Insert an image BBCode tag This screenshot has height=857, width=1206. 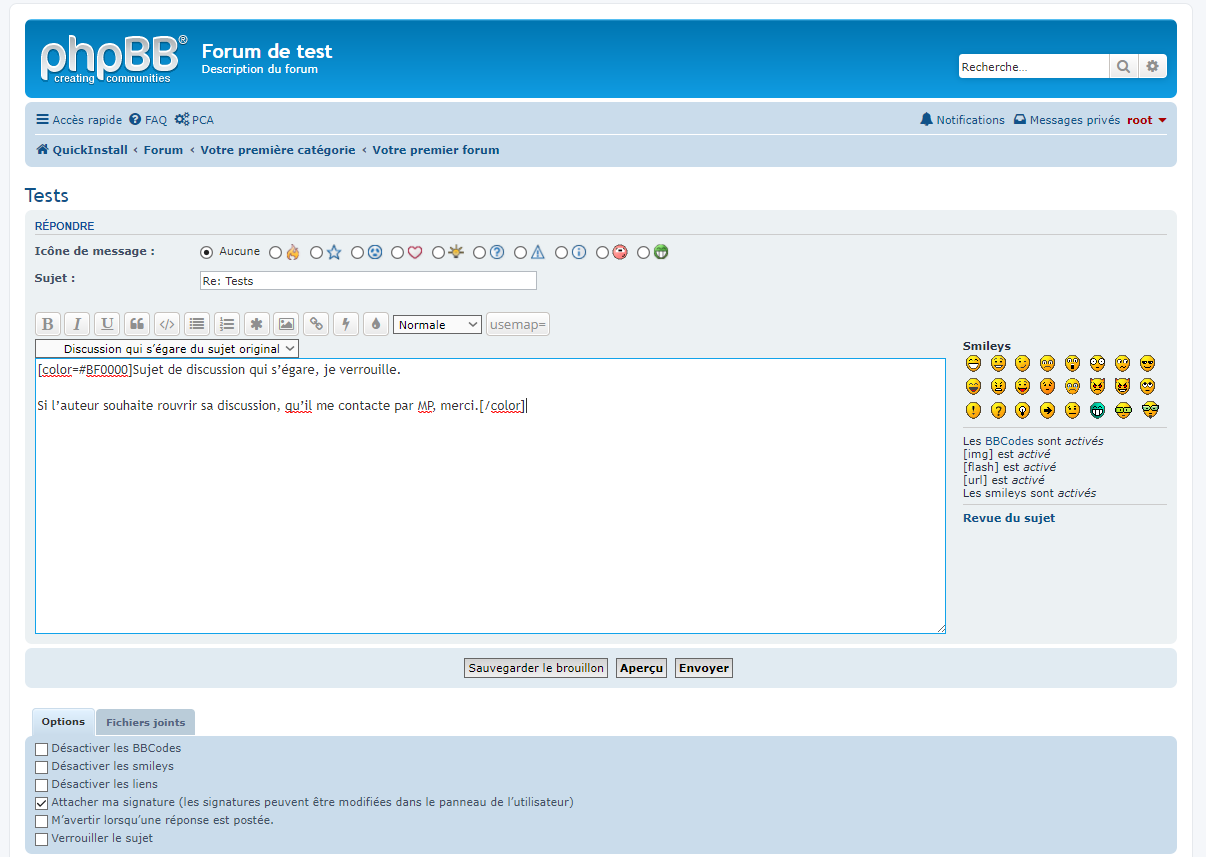point(286,324)
